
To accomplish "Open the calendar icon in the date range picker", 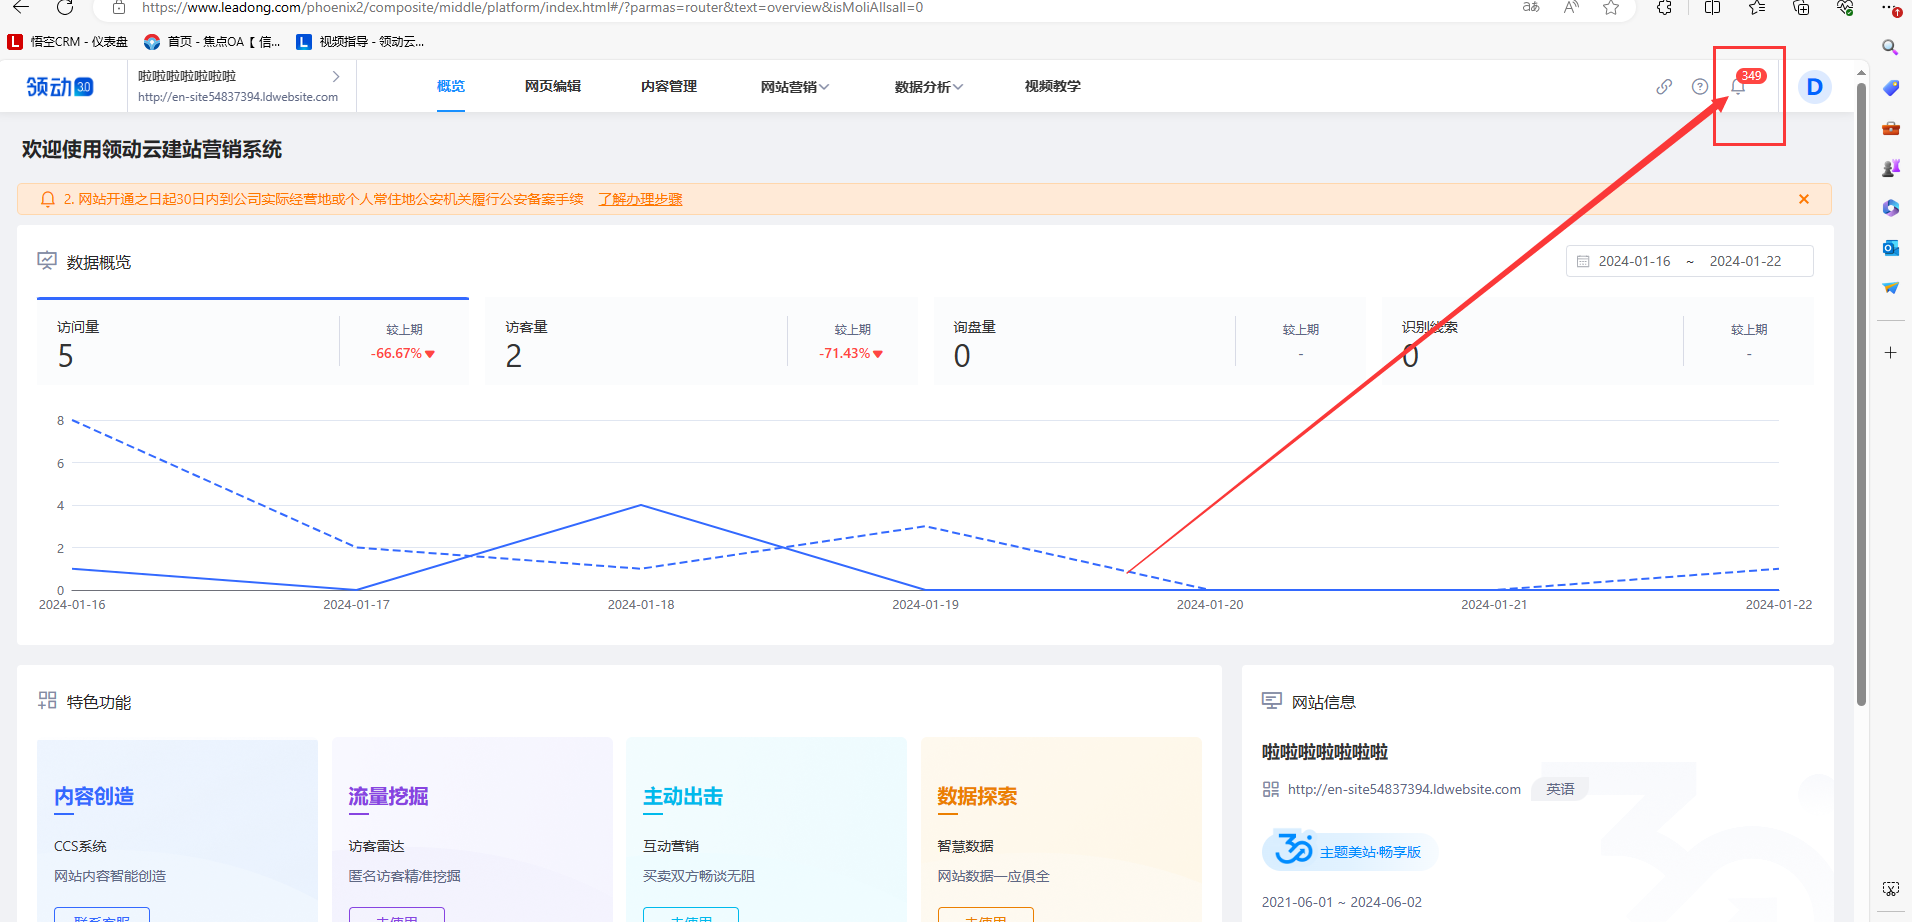I will 1583,261.
